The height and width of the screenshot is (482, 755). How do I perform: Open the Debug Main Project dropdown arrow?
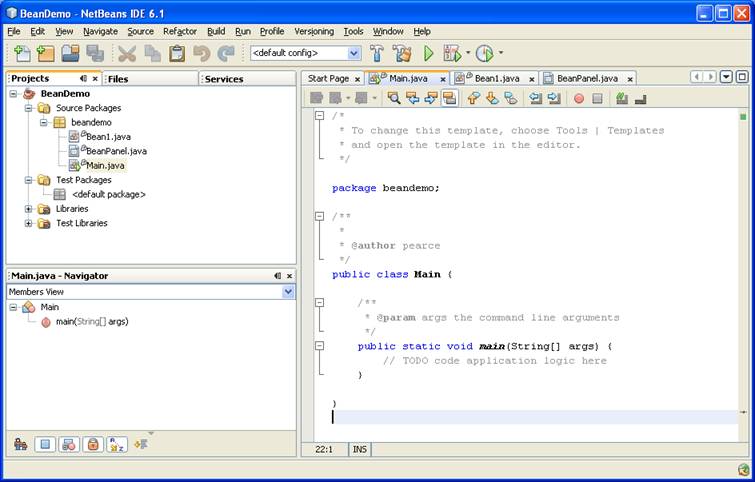pyautogui.click(x=468, y=52)
